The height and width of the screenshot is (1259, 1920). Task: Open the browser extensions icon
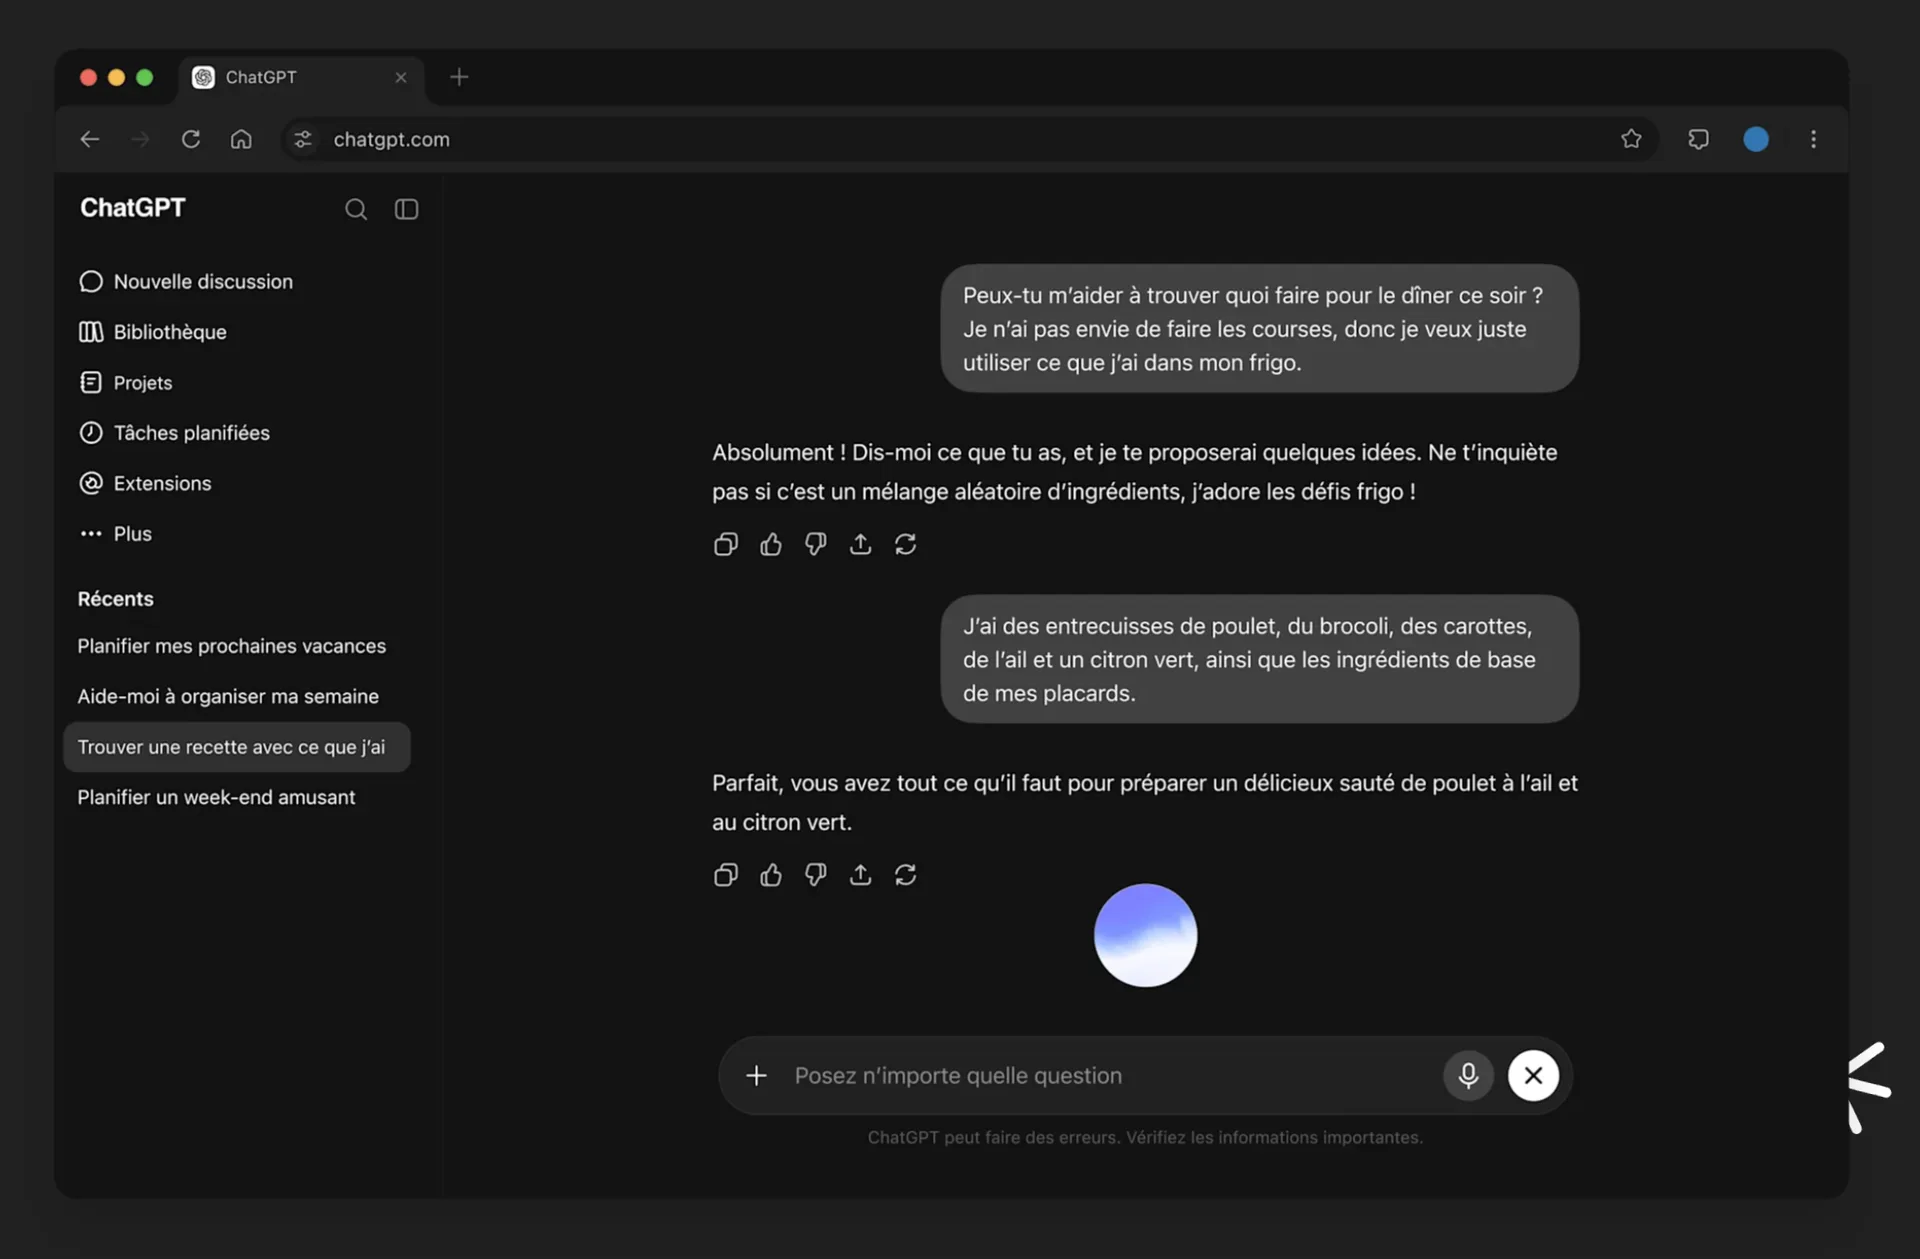(1698, 139)
